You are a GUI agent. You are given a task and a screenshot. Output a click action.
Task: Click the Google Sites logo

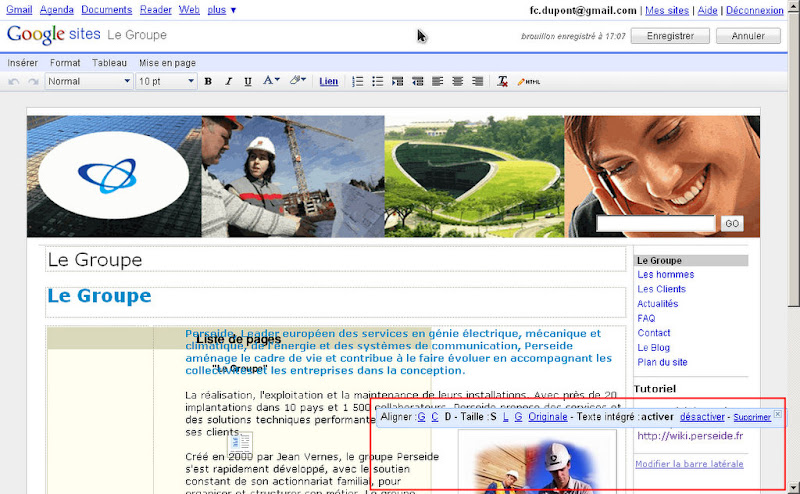(x=54, y=35)
